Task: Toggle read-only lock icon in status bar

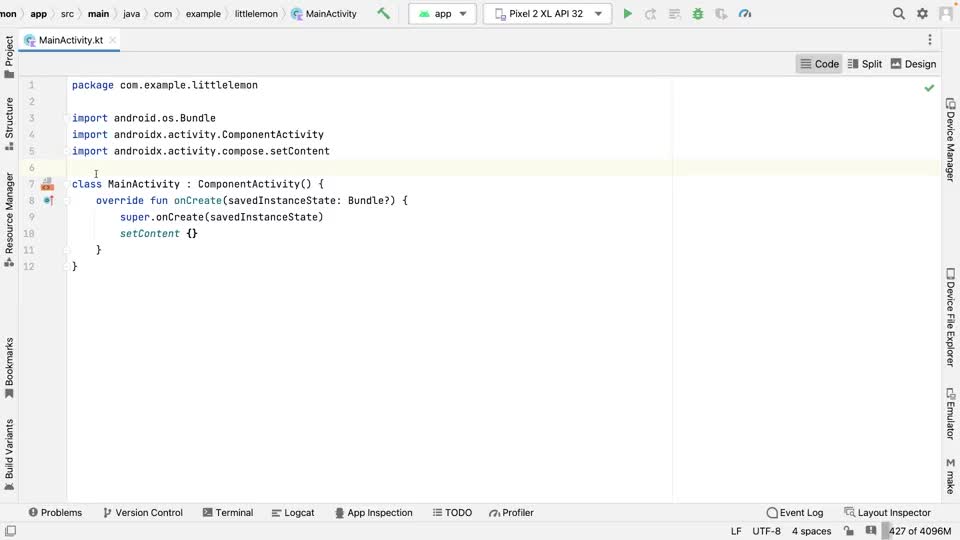Action: point(848,531)
